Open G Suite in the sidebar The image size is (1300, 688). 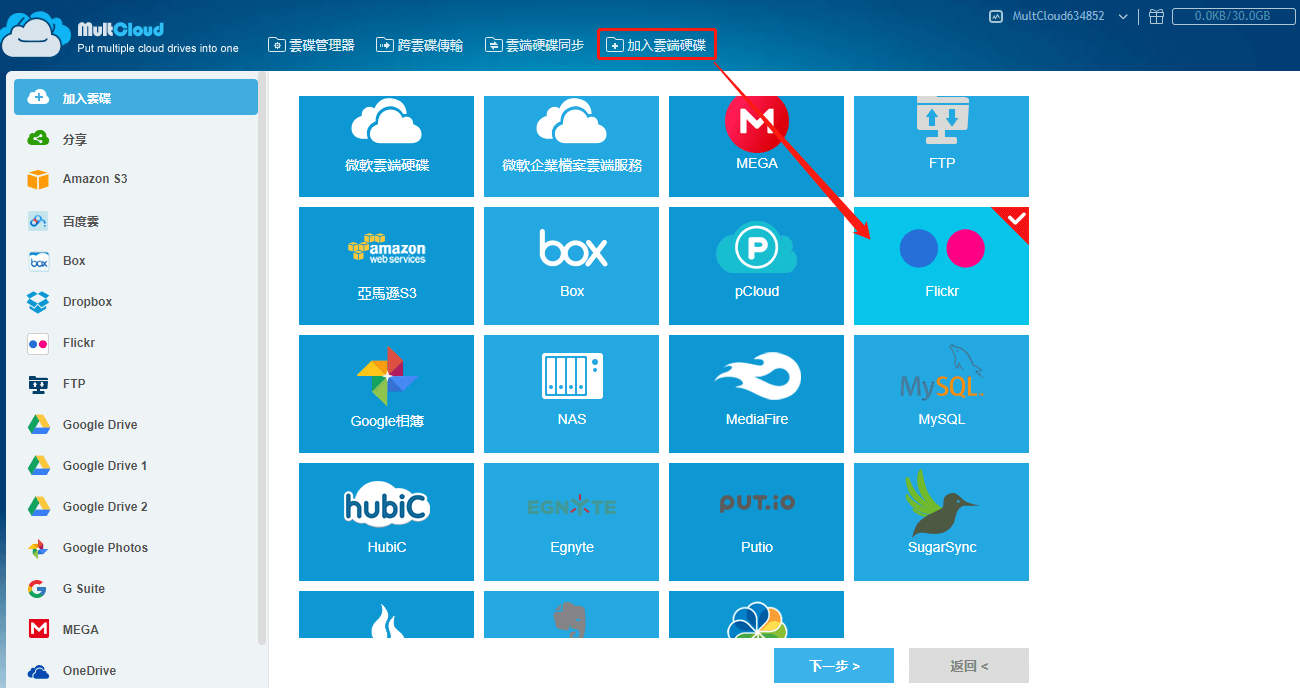136,589
